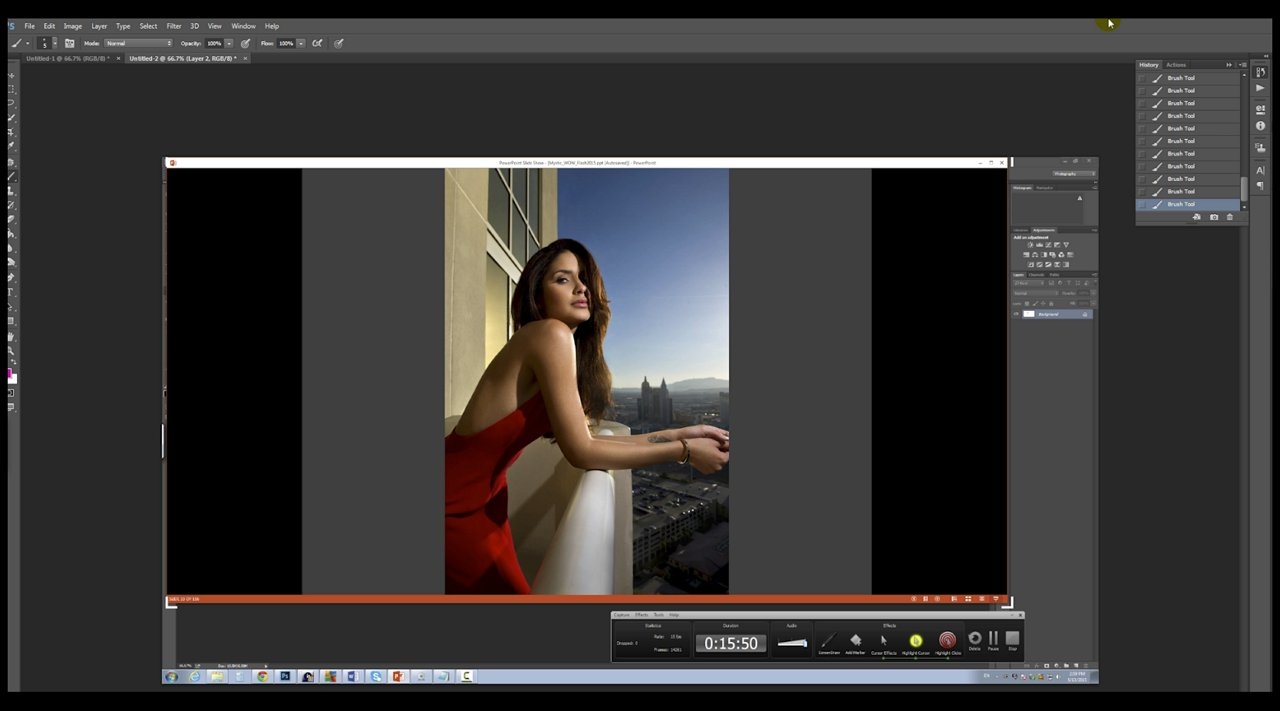Toggle the brush panel icon in options bar
This screenshot has width=1280, height=711.
pyautogui.click(x=69, y=43)
